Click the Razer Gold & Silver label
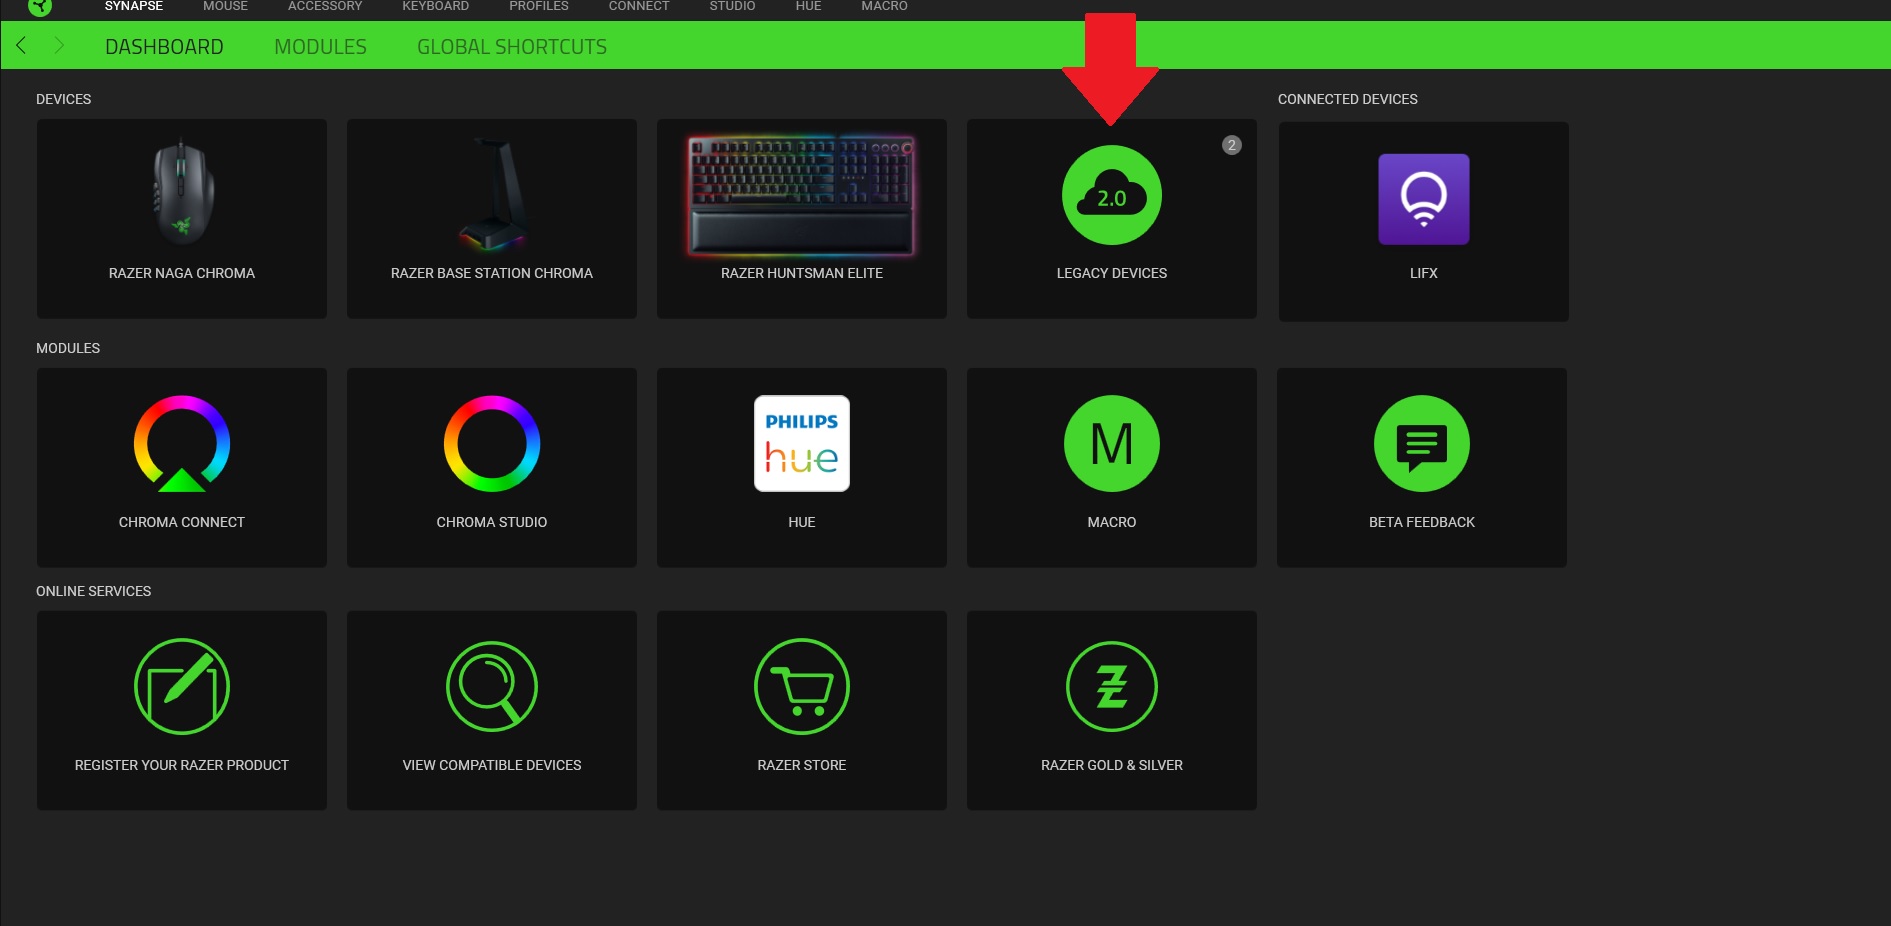The image size is (1891, 926). 1112,765
